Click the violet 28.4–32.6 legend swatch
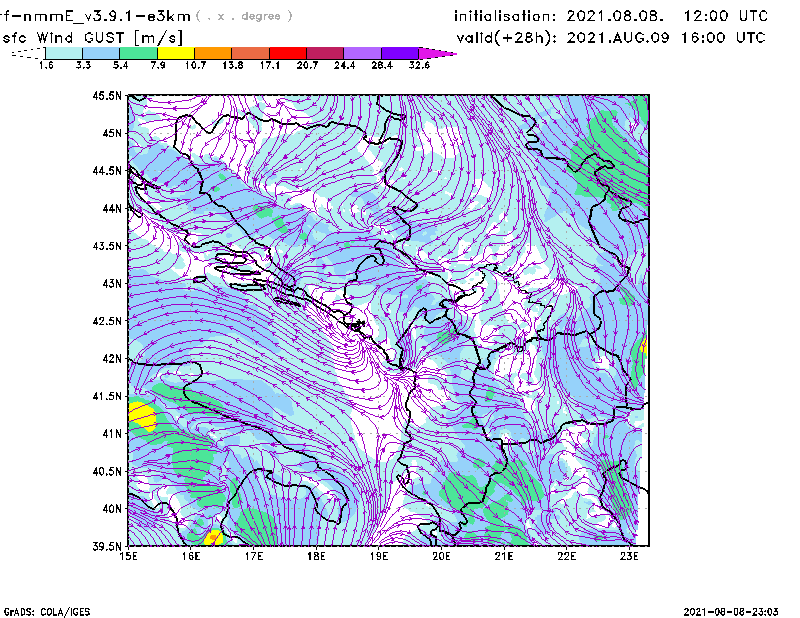Image resolution: width=800 pixels, height=618 pixels. (399, 53)
